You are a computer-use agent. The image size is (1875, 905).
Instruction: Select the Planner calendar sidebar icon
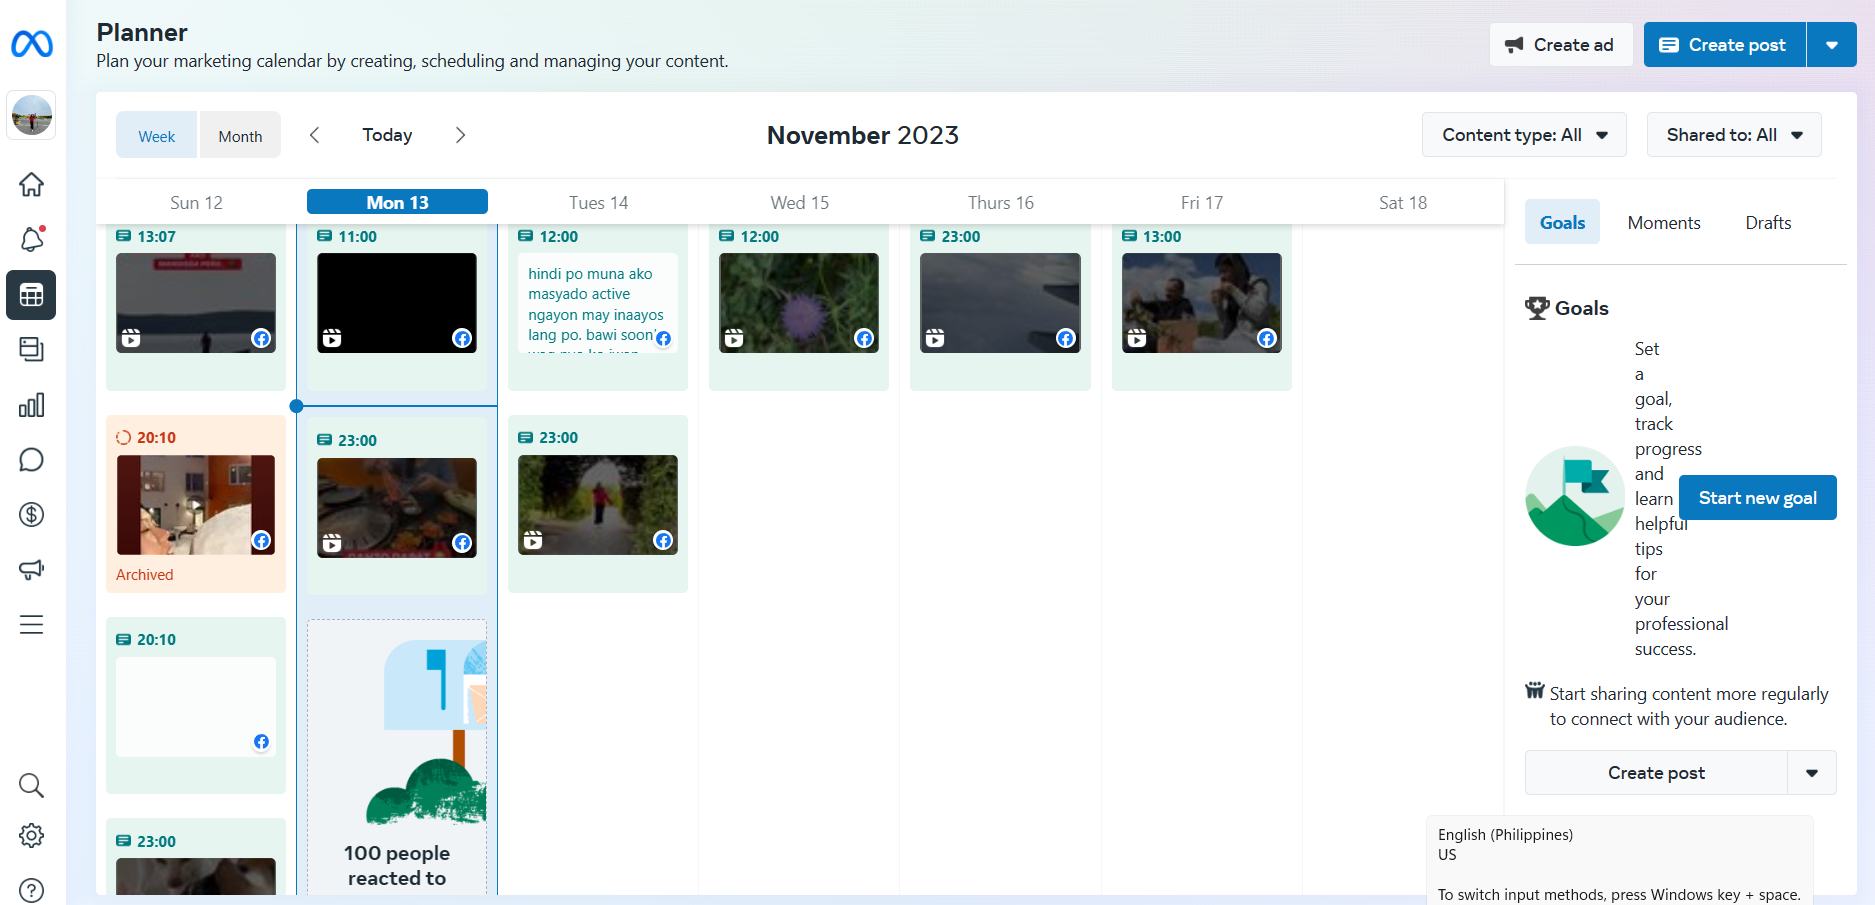[x=32, y=295]
